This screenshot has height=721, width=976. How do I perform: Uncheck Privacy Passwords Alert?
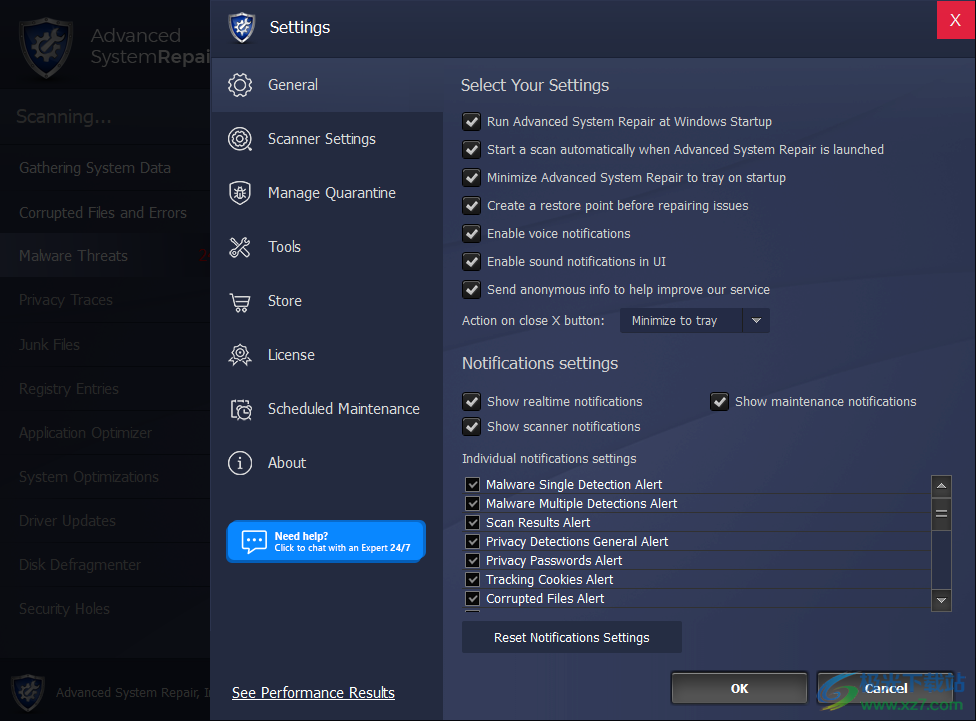pyautogui.click(x=472, y=560)
